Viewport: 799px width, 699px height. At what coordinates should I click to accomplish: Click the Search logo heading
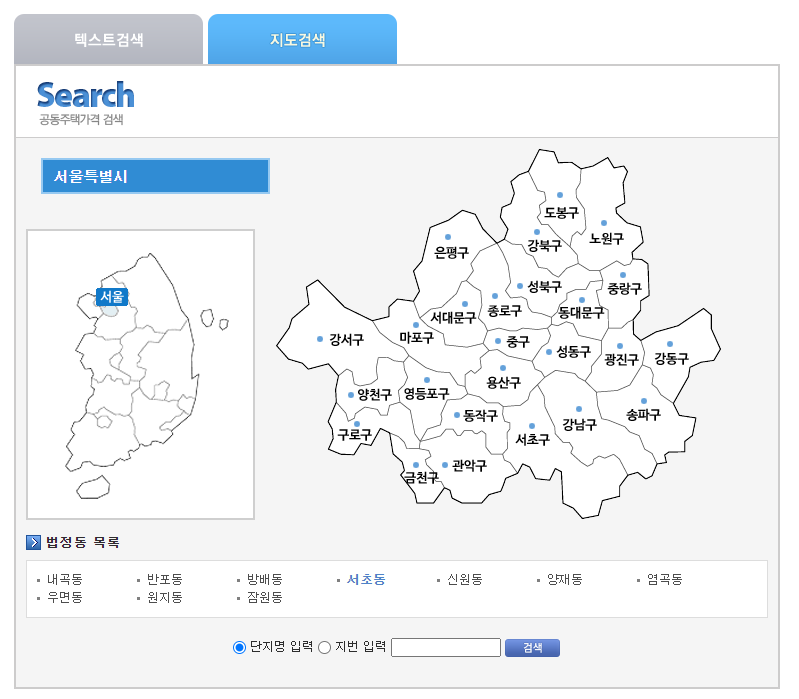click(85, 95)
